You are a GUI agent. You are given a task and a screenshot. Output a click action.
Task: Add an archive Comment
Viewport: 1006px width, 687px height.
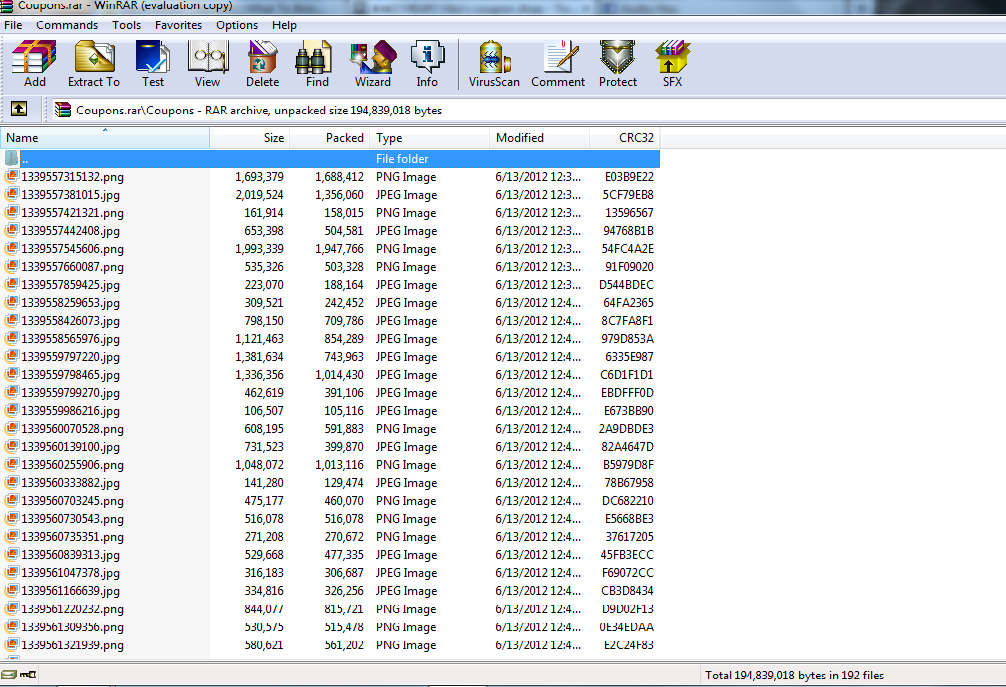point(558,64)
